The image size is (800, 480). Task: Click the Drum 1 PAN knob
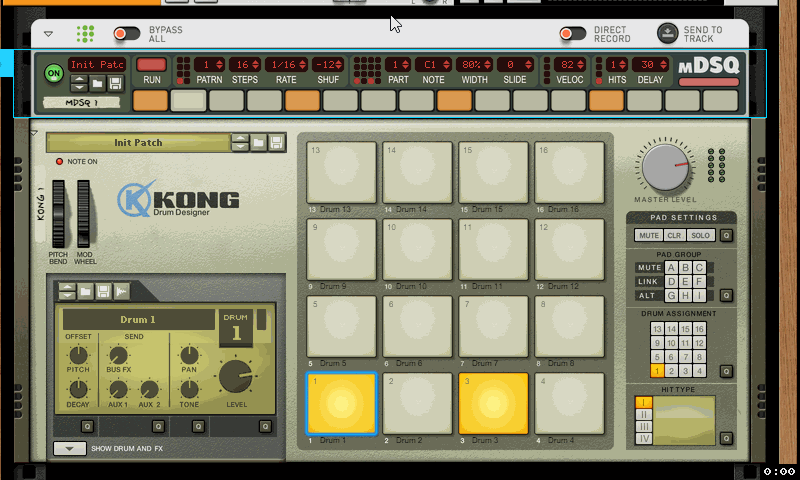click(189, 355)
